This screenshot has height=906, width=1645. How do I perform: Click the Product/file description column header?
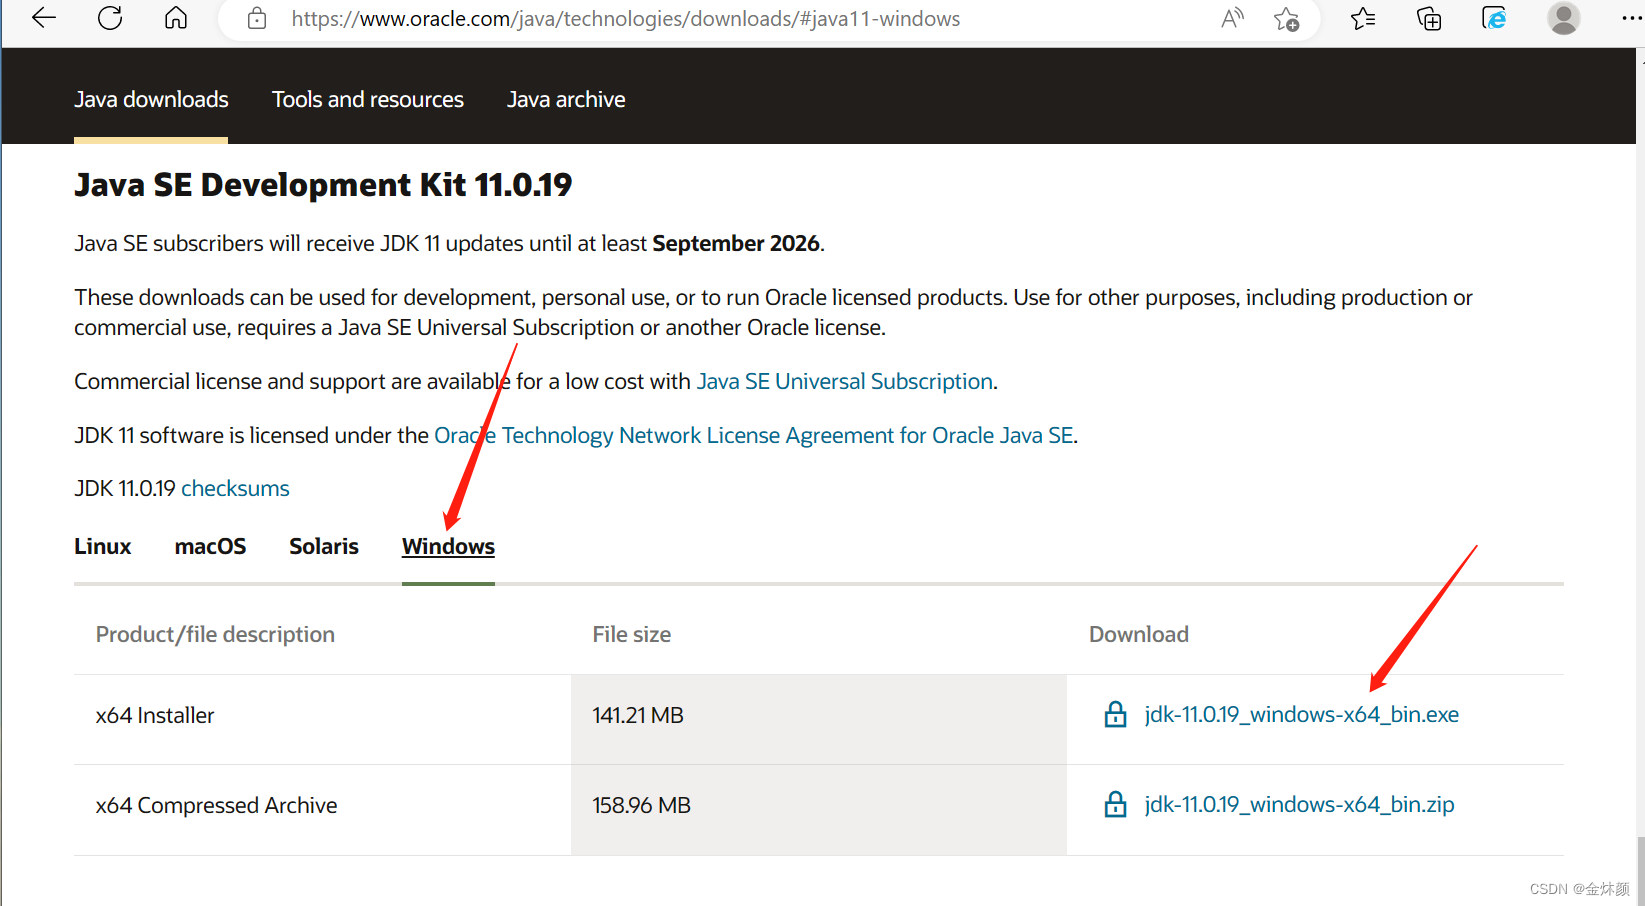[215, 634]
